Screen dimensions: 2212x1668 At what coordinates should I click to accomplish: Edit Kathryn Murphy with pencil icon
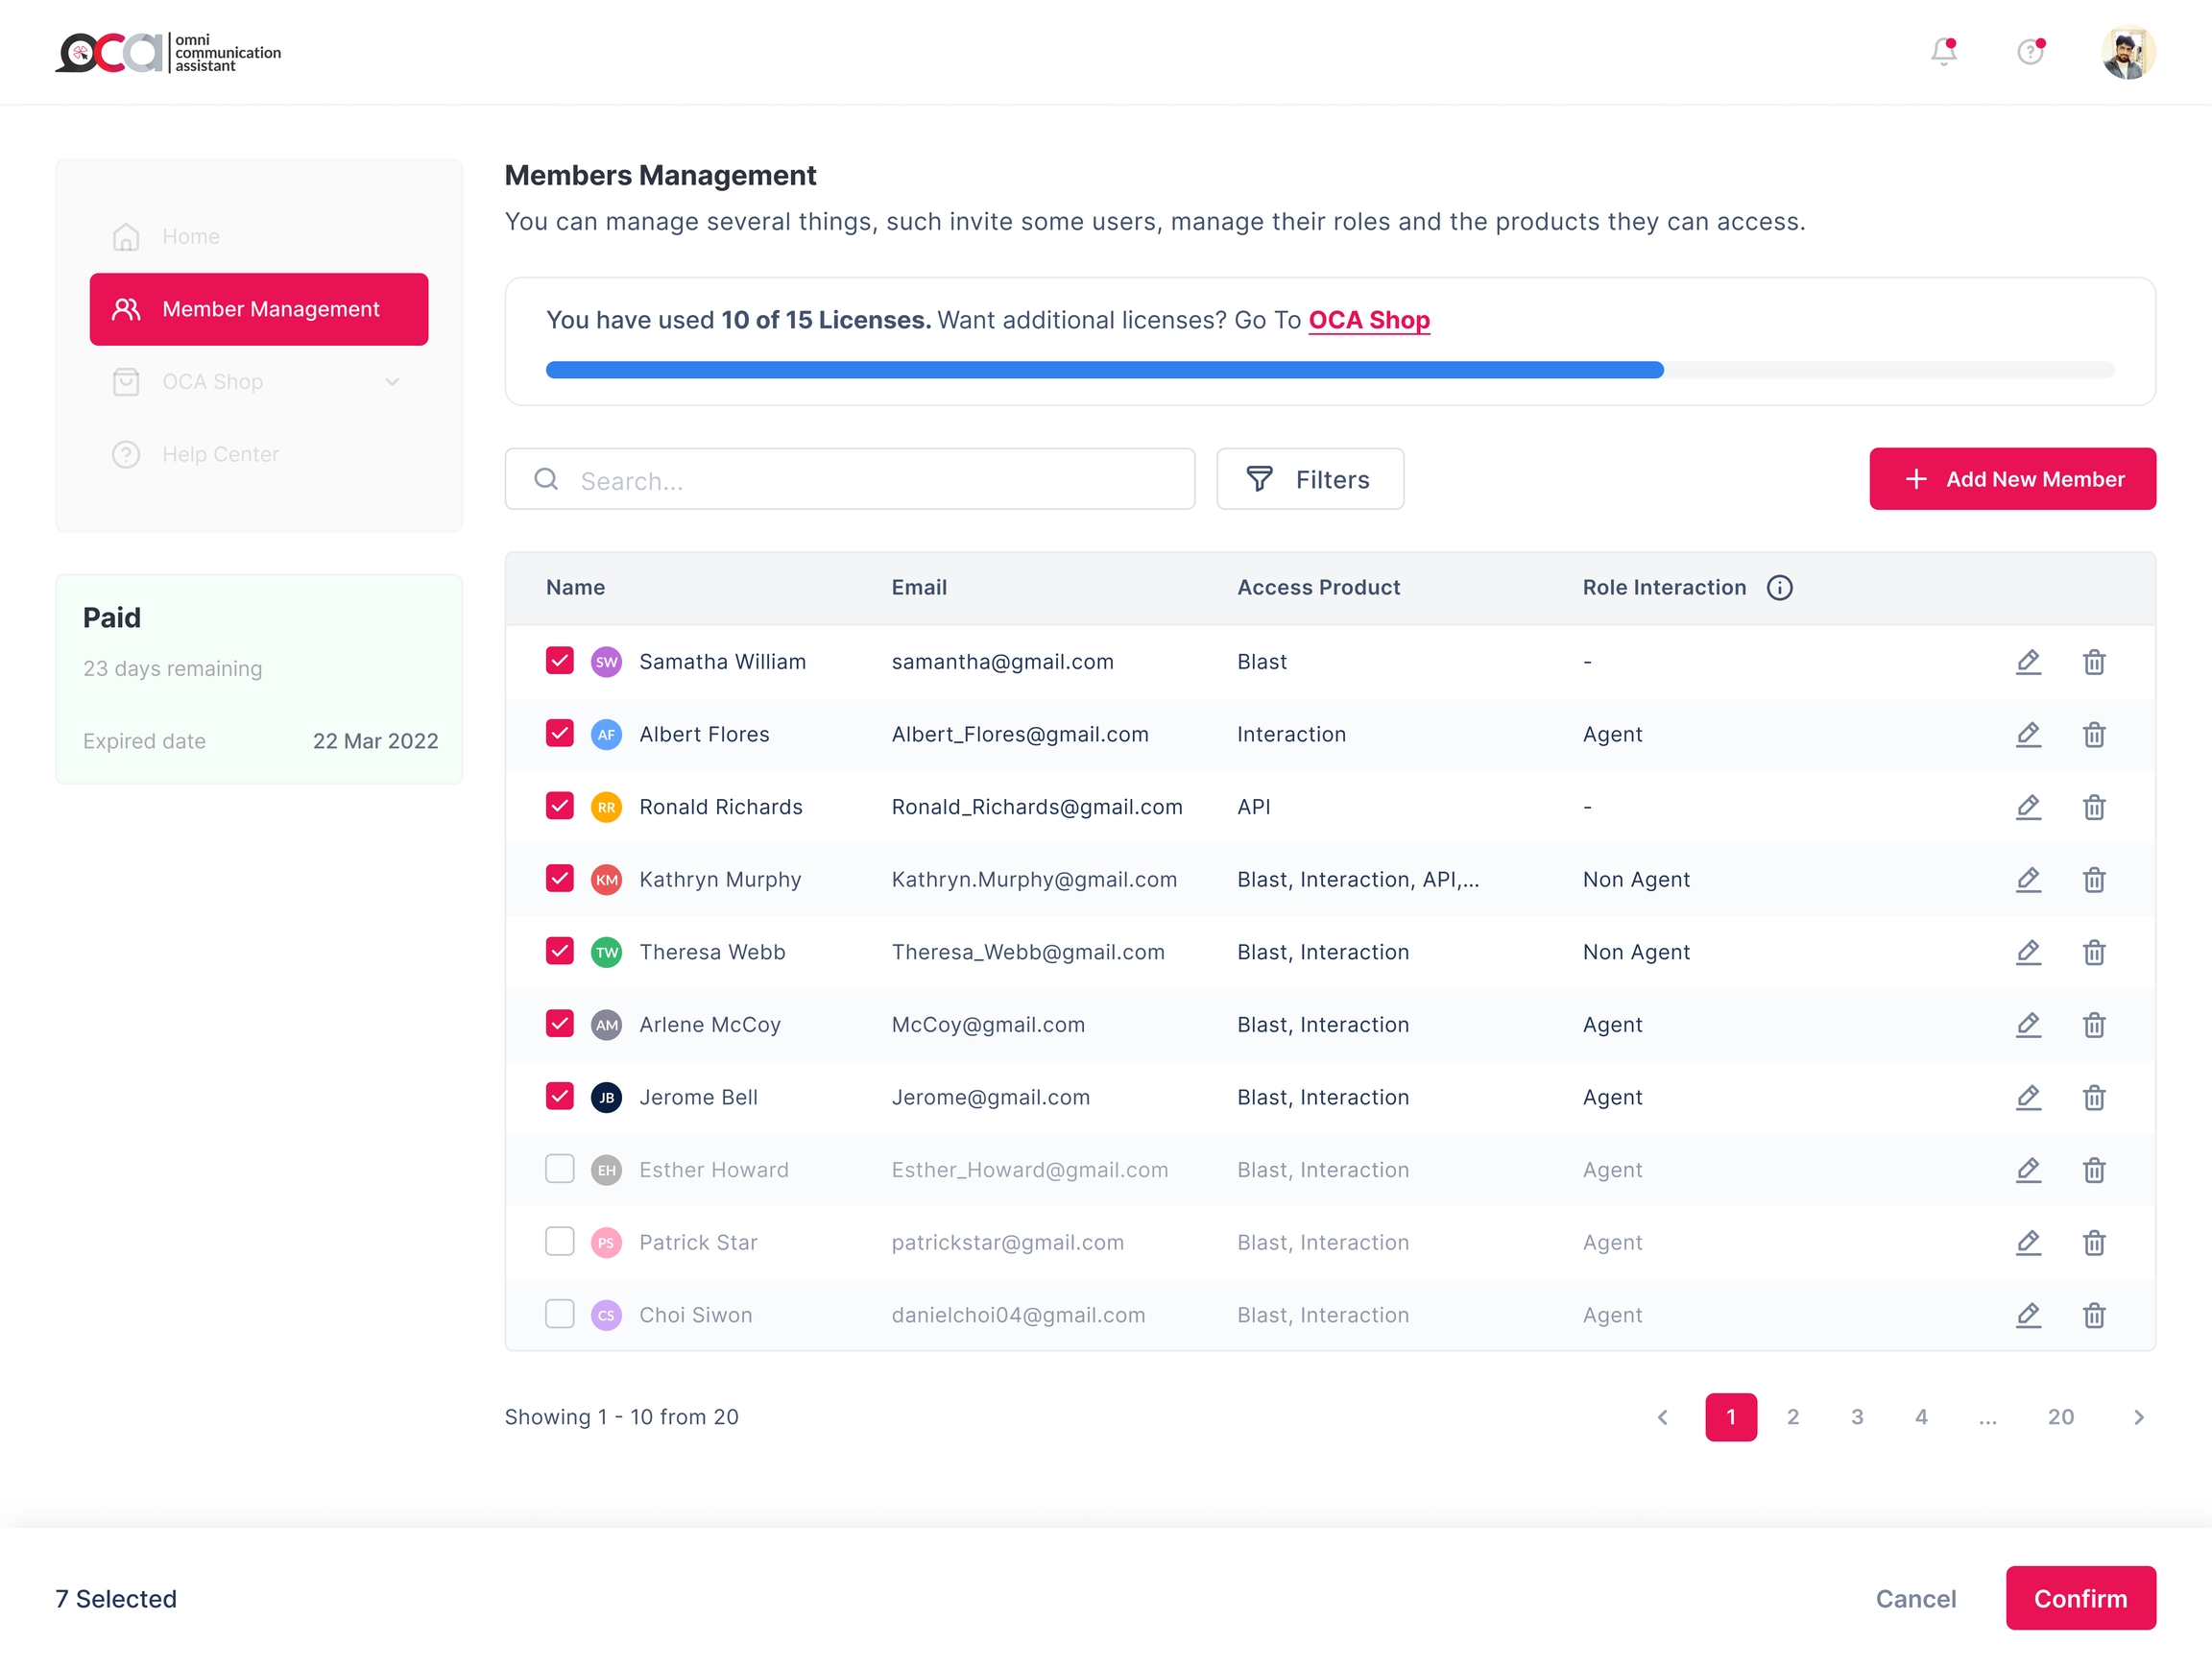[2028, 880]
